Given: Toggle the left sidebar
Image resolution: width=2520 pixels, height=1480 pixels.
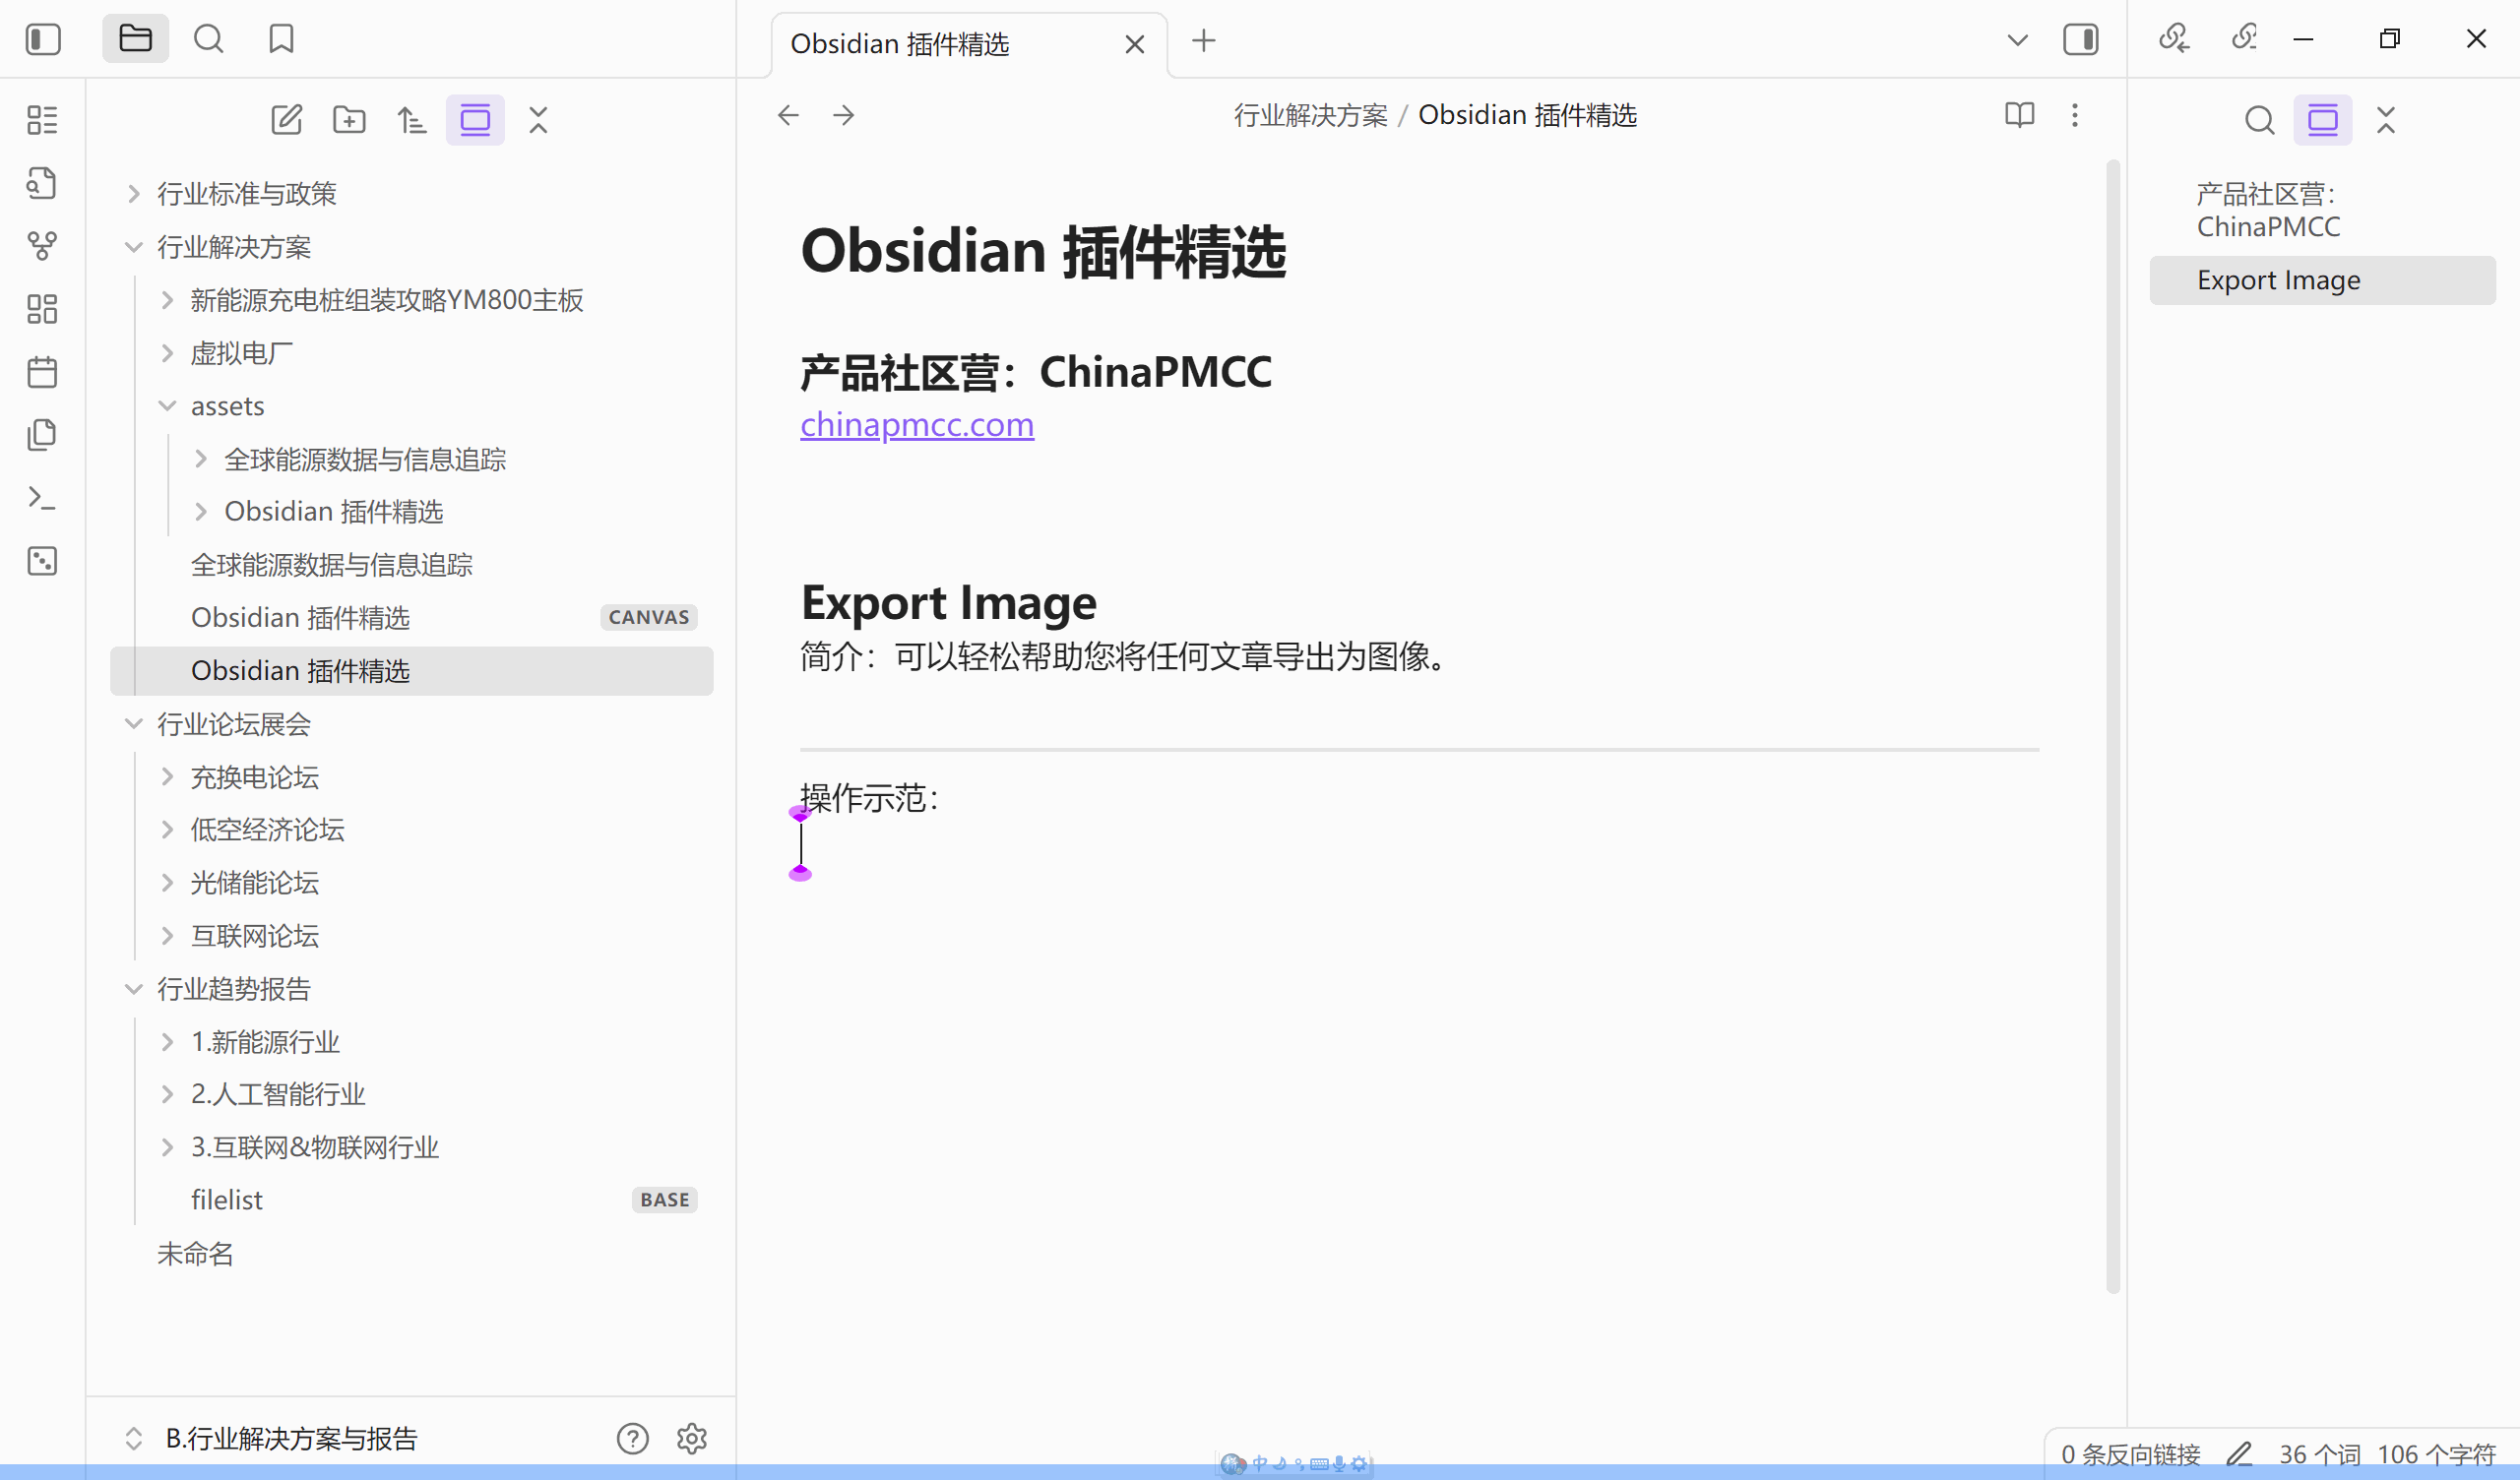Looking at the screenshot, I should coord(42,39).
